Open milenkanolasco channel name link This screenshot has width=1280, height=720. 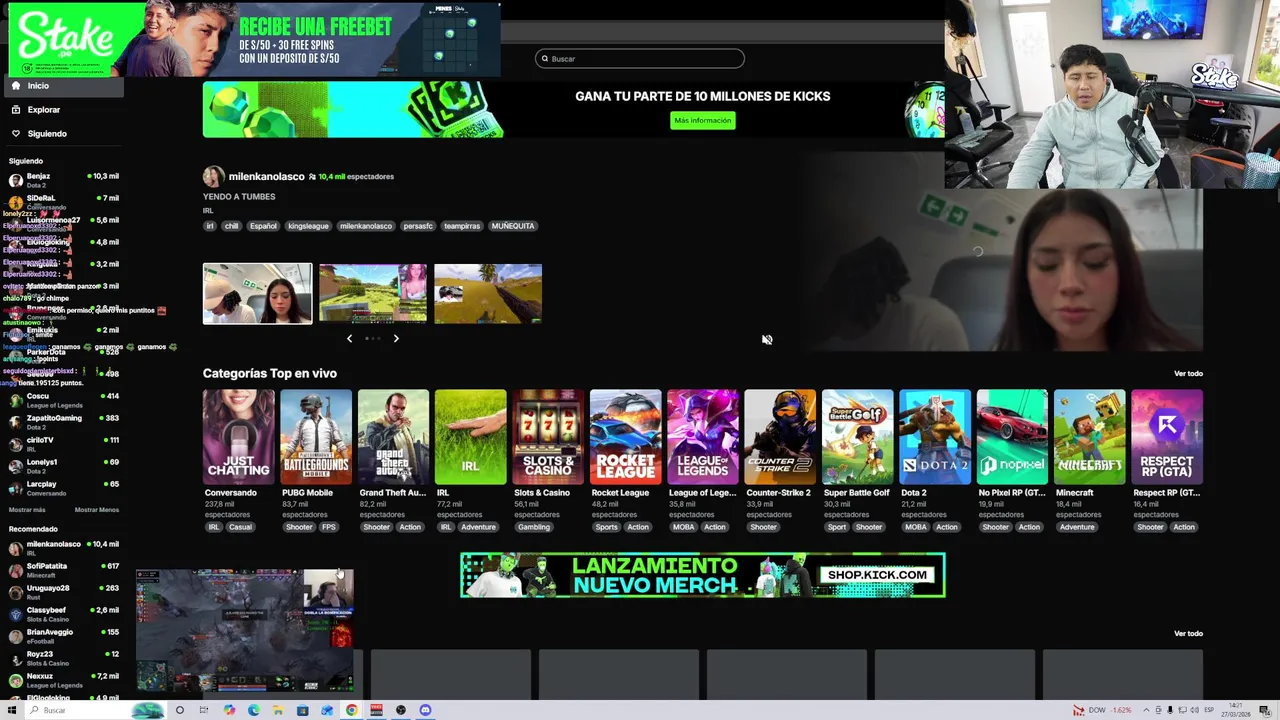click(266, 177)
